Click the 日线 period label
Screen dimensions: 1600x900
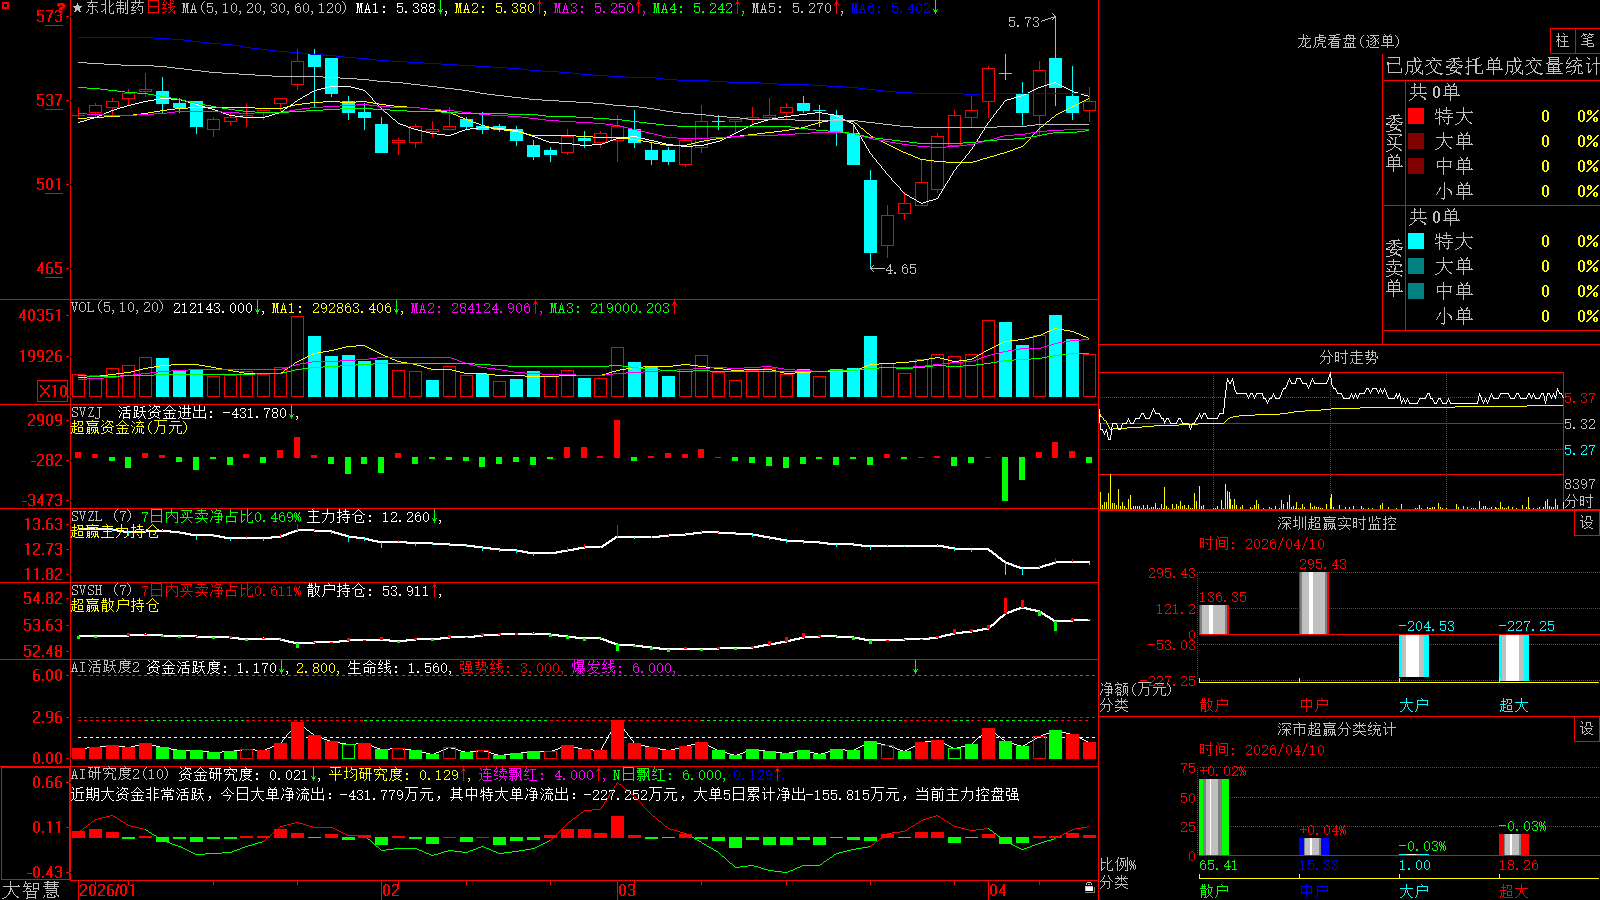[x=161, y=8]
